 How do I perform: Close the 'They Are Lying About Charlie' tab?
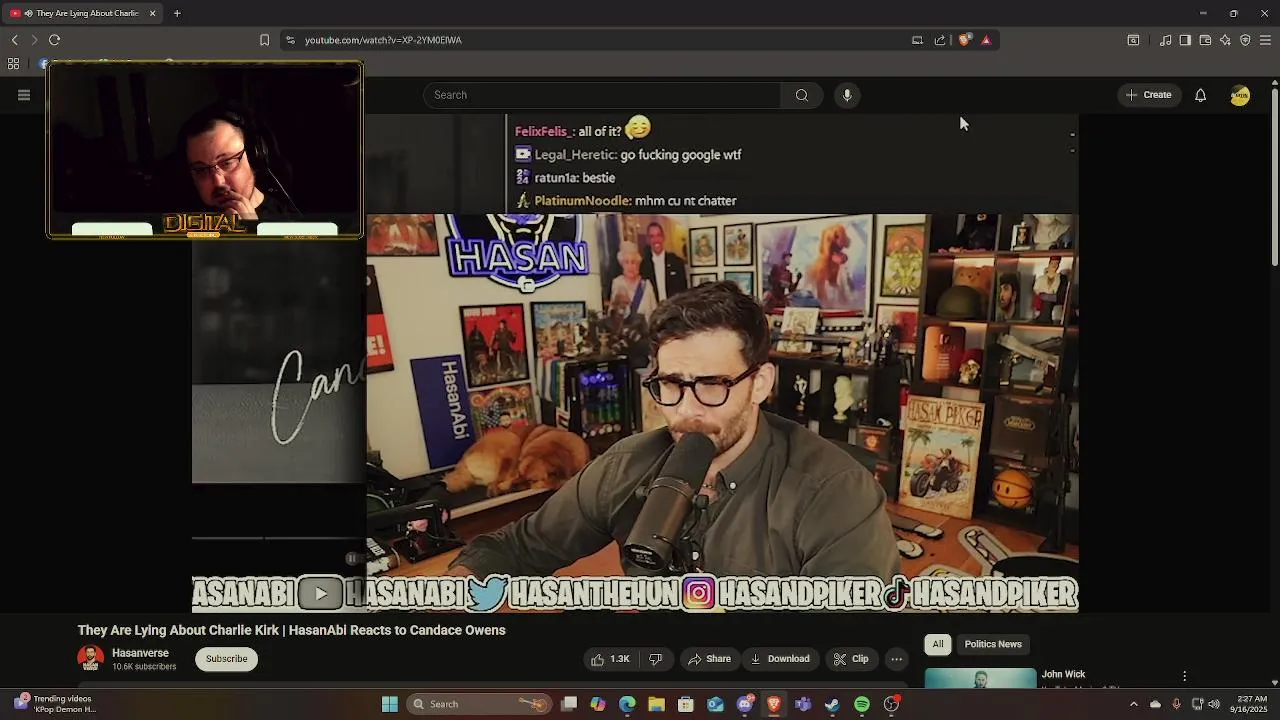coord(153,13)
